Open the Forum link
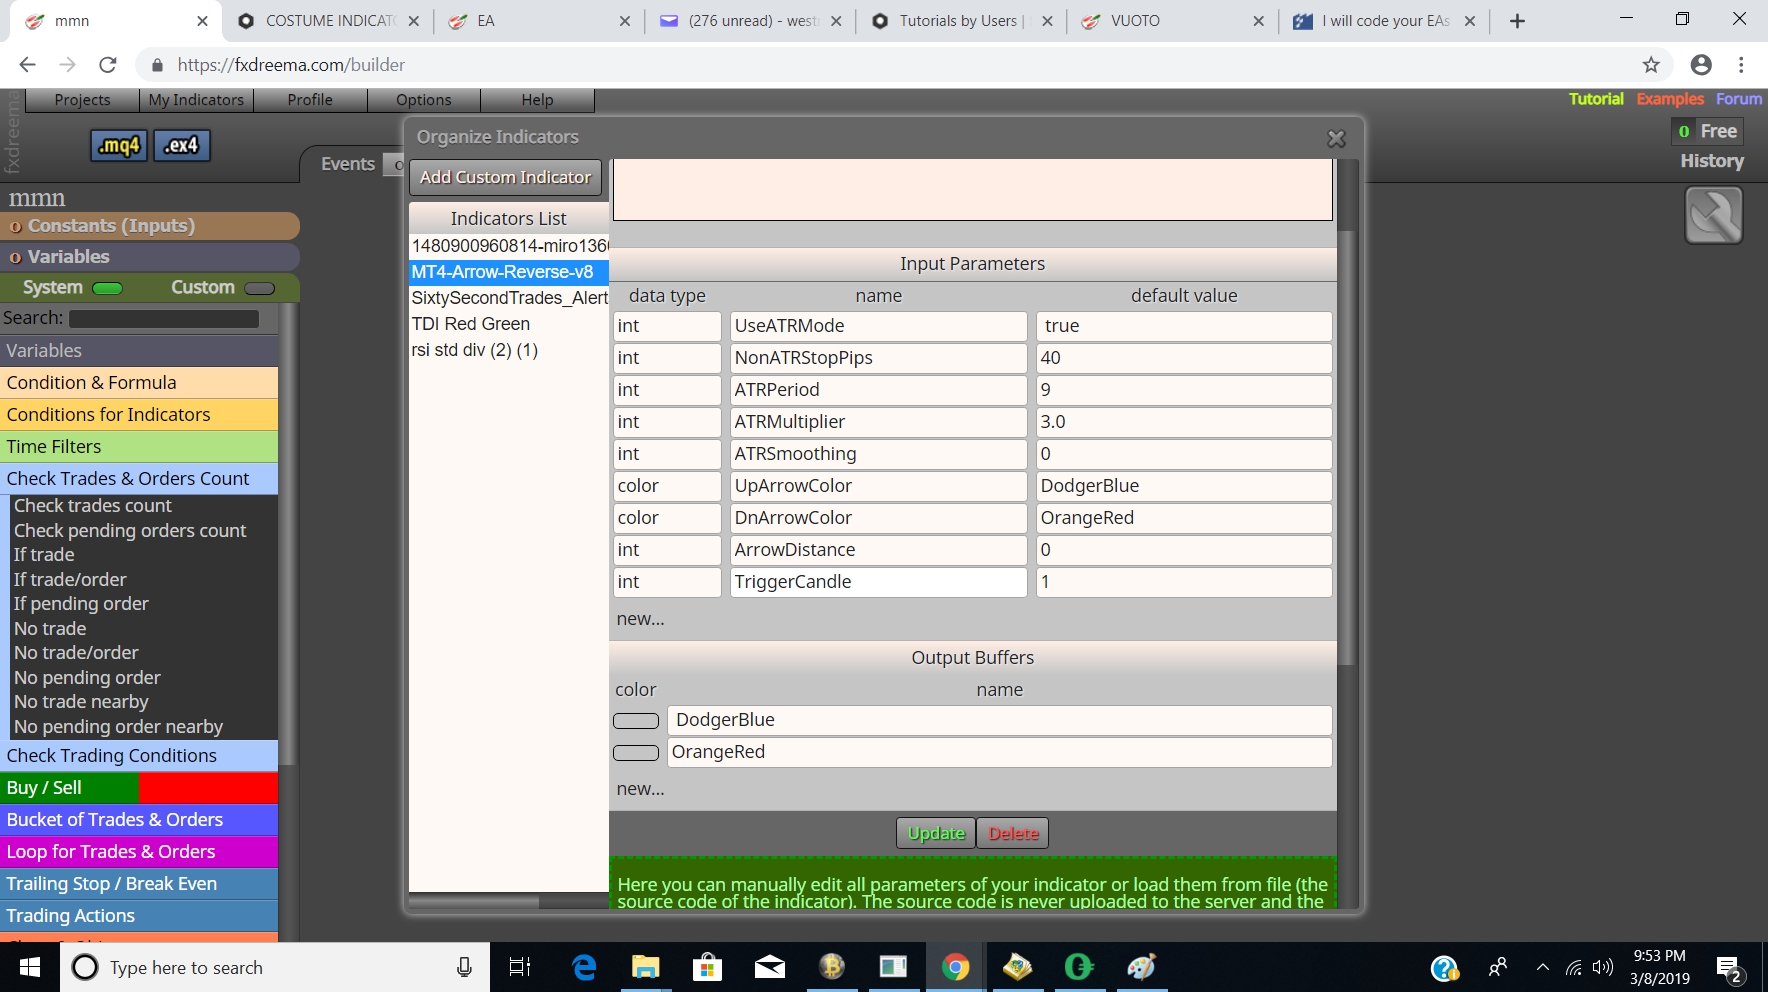1768x992 pixels. [1739, 99]
